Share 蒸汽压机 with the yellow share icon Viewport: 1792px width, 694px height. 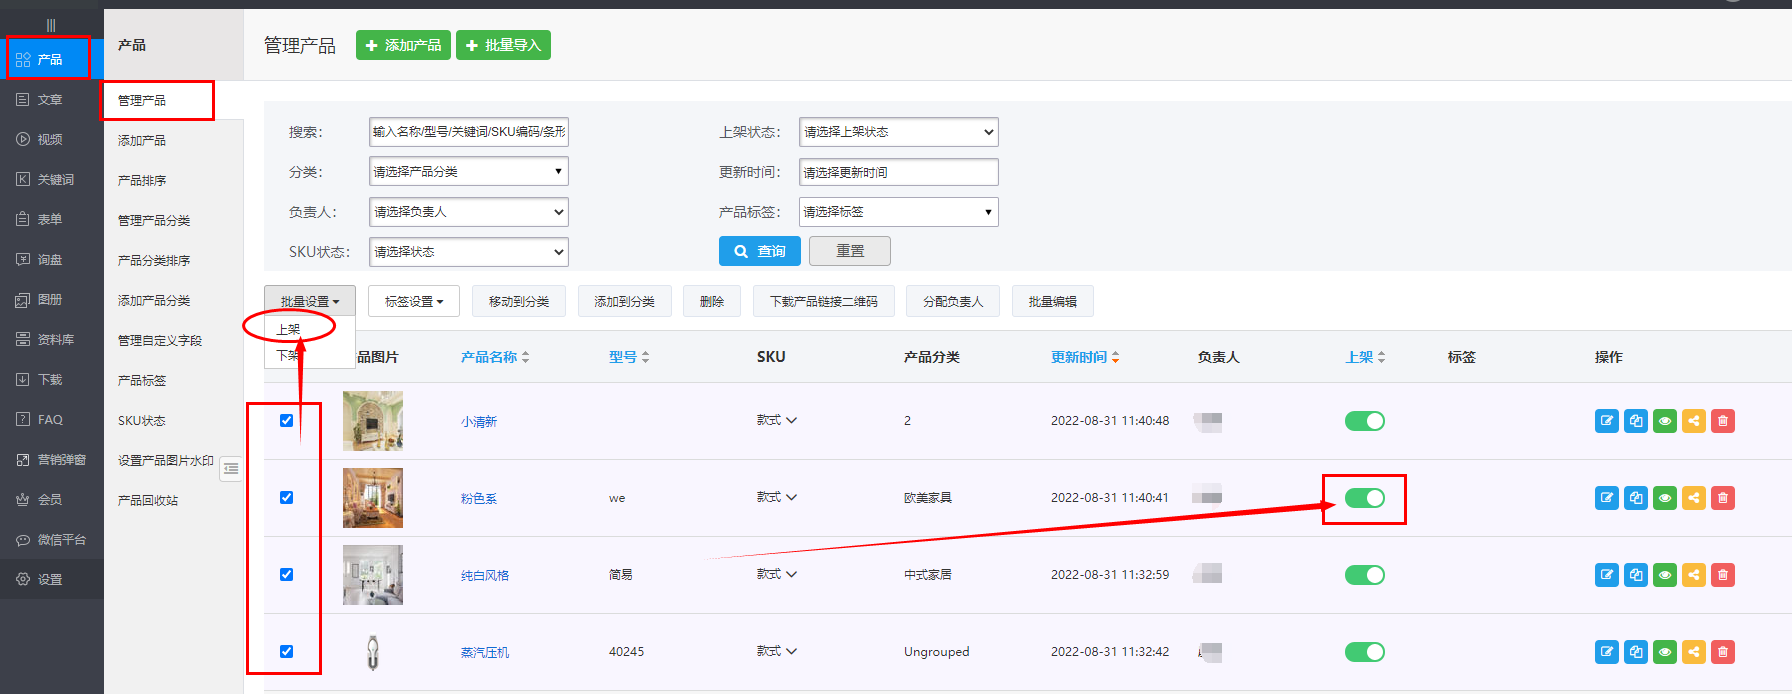(x=1694, y=652)
